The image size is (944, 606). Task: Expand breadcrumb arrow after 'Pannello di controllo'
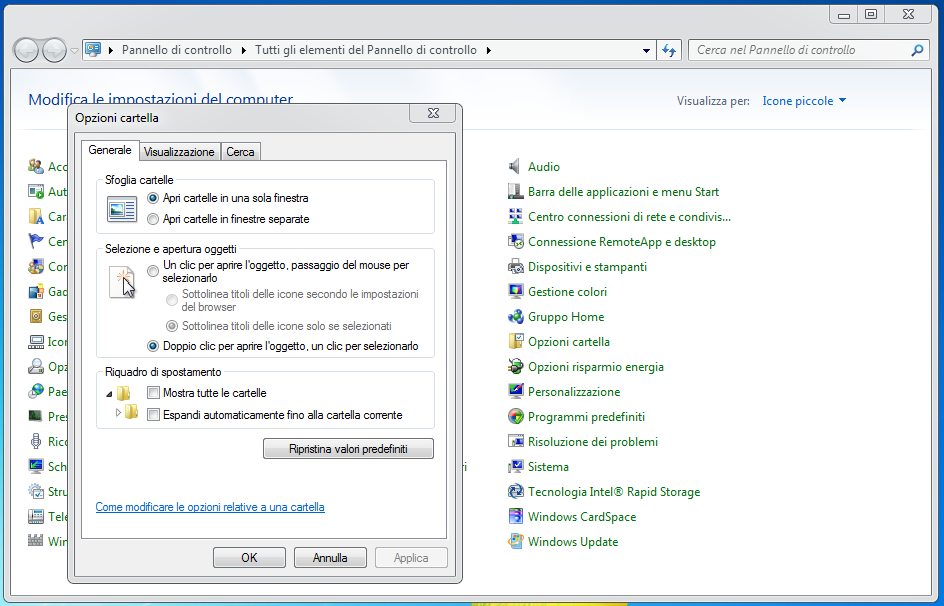coord(243,50)
